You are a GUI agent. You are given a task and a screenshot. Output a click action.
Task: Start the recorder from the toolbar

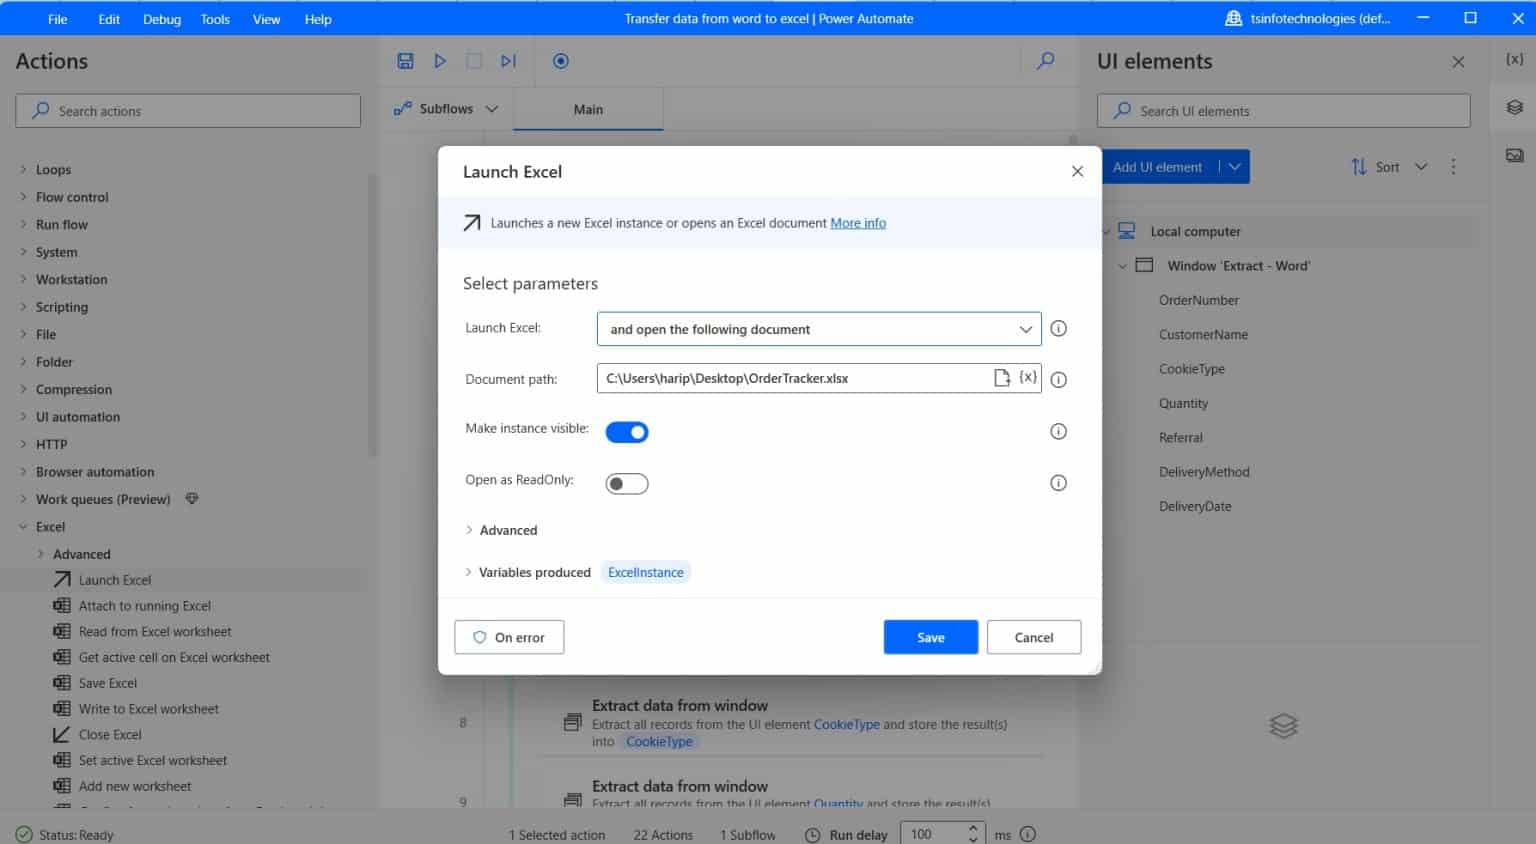[x=560, y=60]
